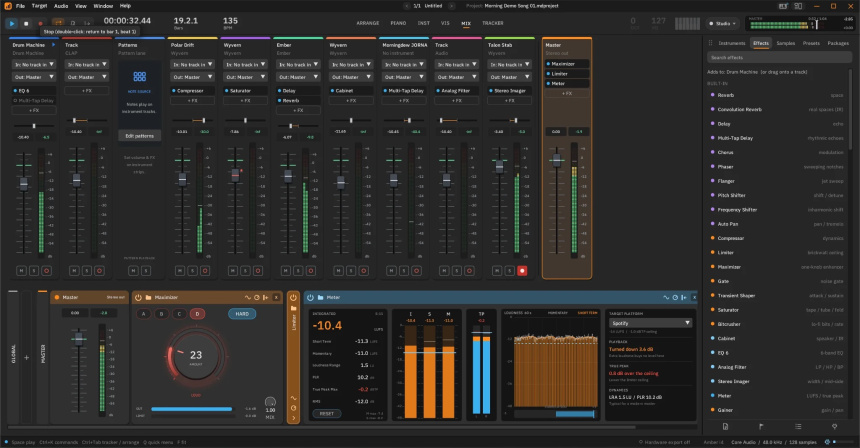The image size is (860, 448).
Task: Close the Maximizer effect panel
Action: pyautogui.click(x=276, y=297)
